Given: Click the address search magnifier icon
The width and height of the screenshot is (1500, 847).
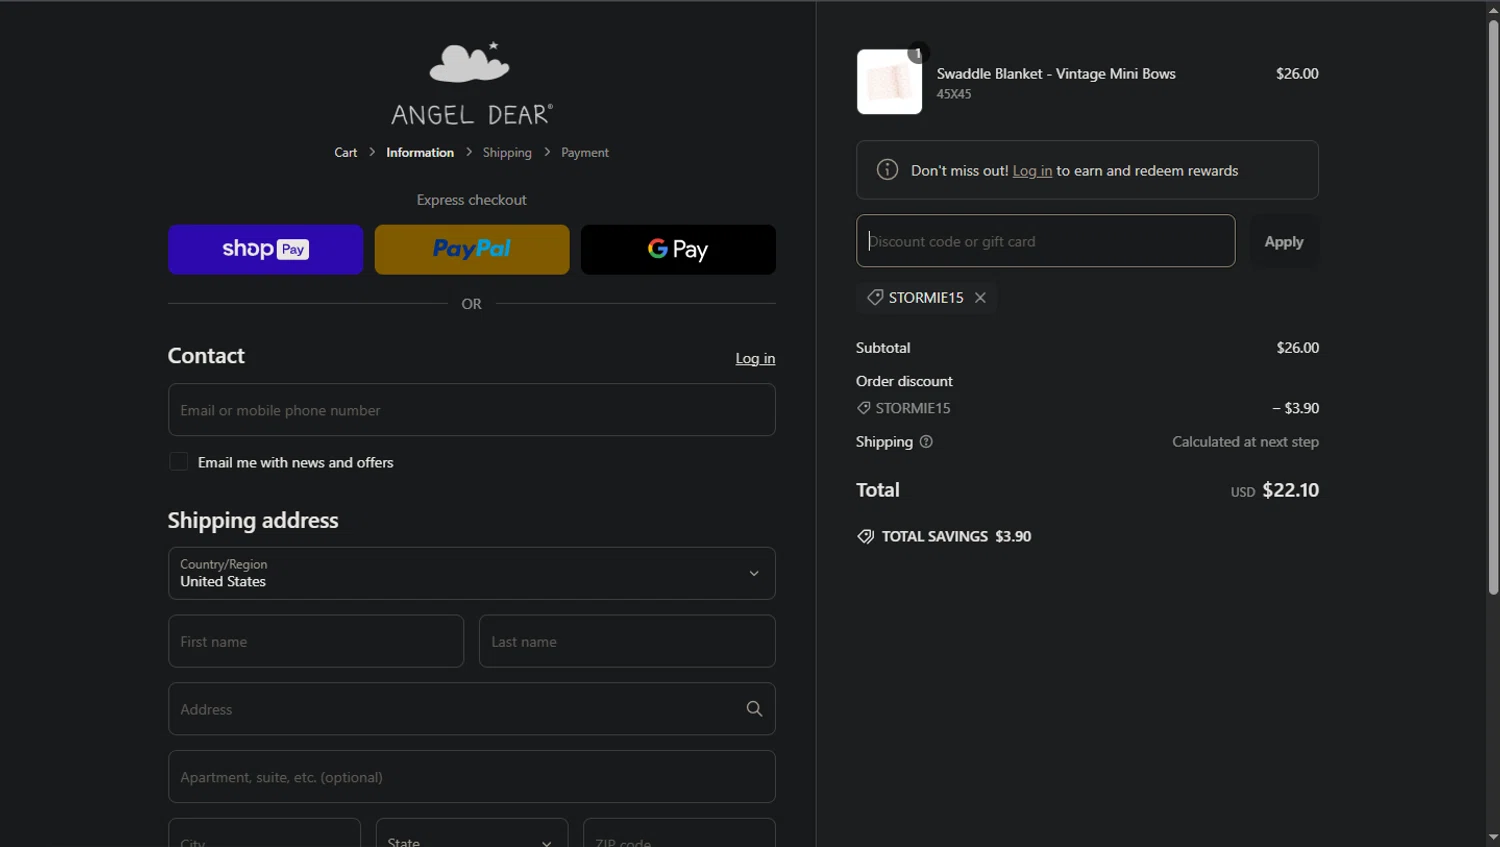Looking at the screenshot, I should coord(754,709).
